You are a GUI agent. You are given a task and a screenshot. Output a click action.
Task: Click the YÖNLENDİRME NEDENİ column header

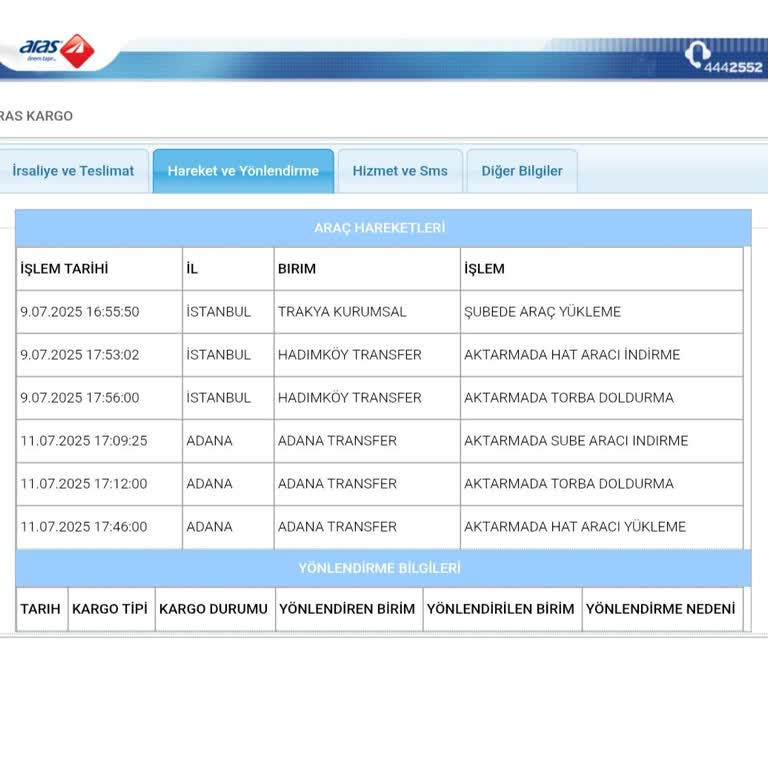point(661,609)
